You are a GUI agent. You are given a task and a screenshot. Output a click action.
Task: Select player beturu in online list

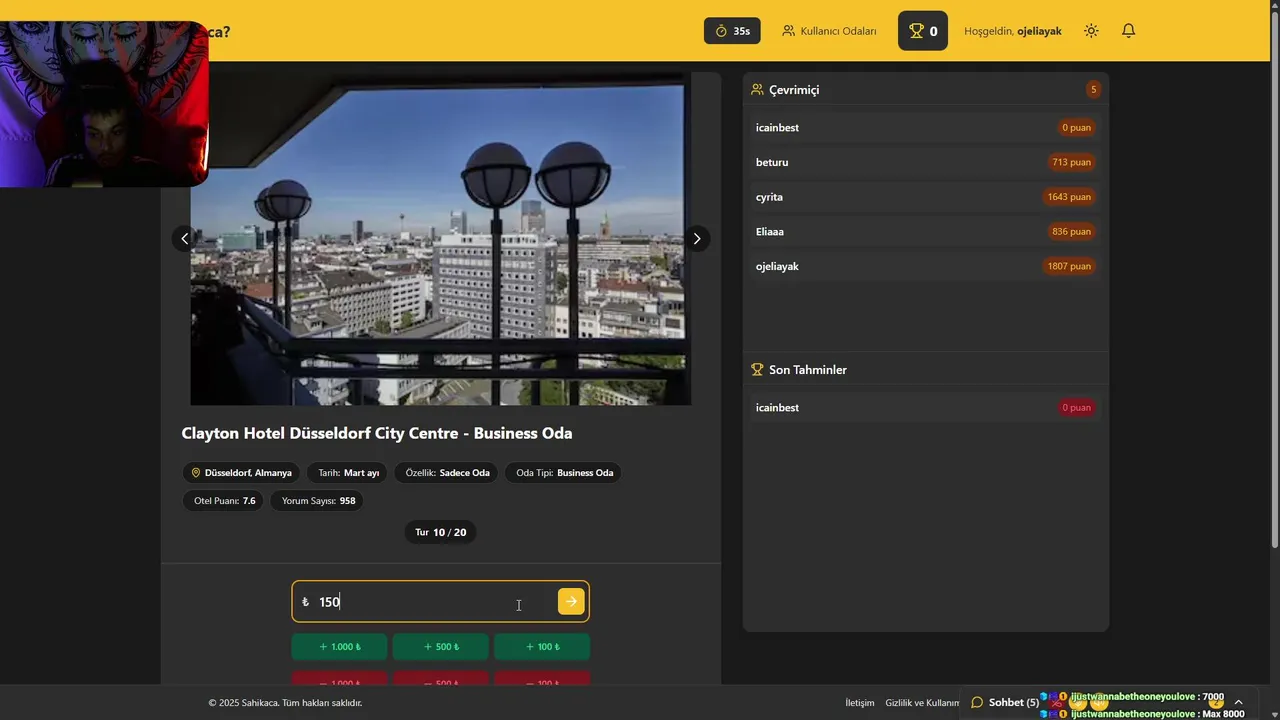(x=925, y=162)
